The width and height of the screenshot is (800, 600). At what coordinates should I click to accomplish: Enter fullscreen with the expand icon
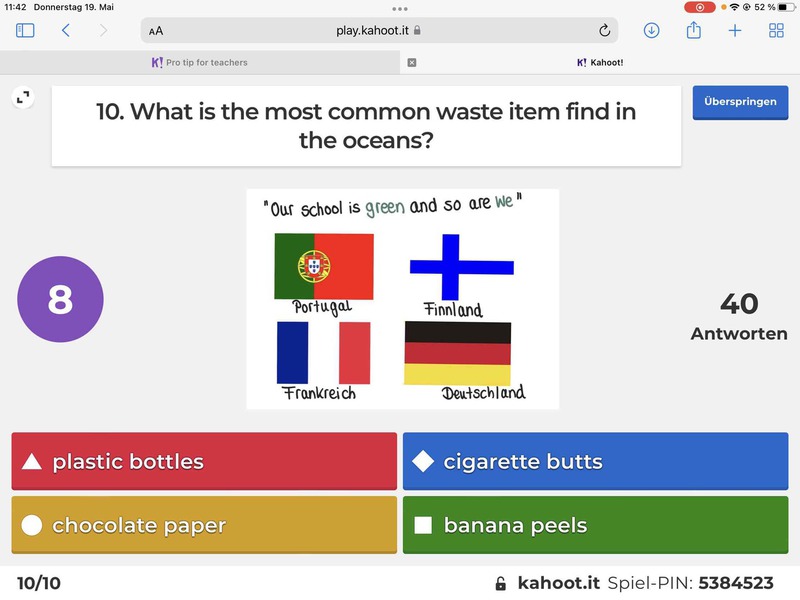(x=22, y=97)
